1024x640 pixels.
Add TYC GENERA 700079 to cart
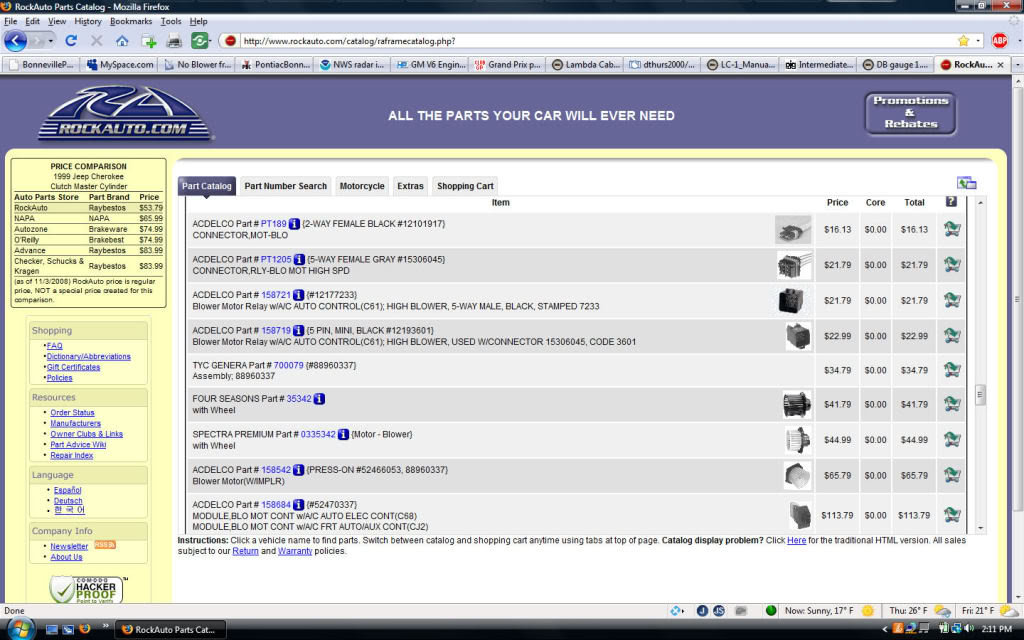[x=952, y=370]
